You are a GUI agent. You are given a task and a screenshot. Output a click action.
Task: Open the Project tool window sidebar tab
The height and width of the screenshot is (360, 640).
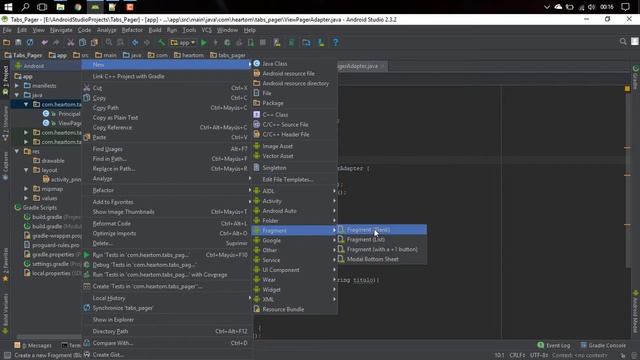5,80
